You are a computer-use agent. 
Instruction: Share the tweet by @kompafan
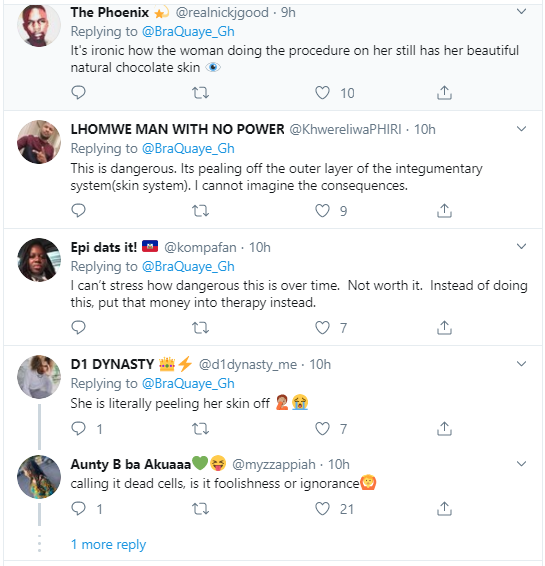(x=444, y=328)
